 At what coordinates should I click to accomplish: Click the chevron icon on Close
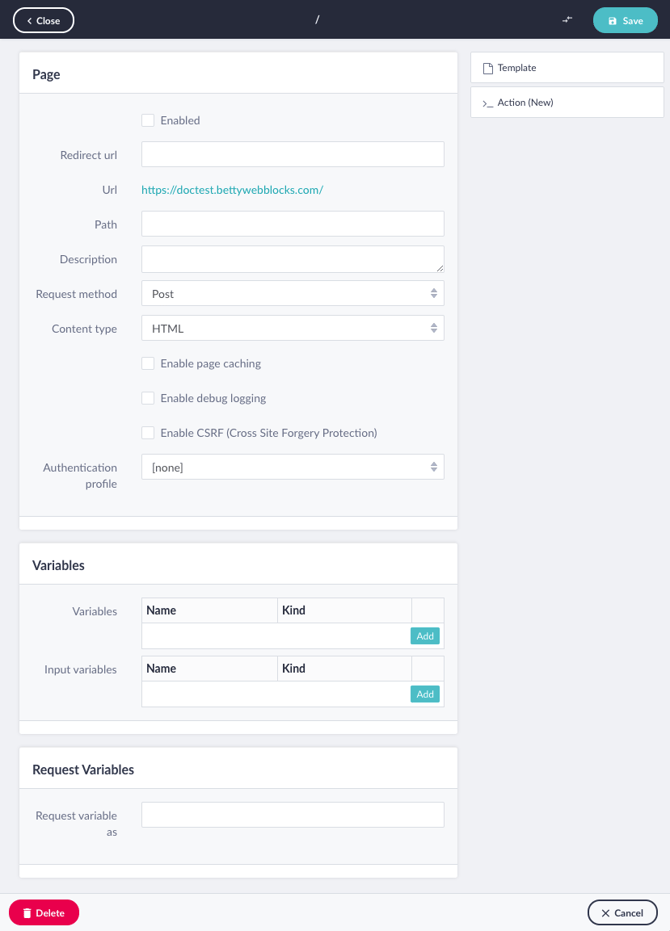tap(29, 21)
